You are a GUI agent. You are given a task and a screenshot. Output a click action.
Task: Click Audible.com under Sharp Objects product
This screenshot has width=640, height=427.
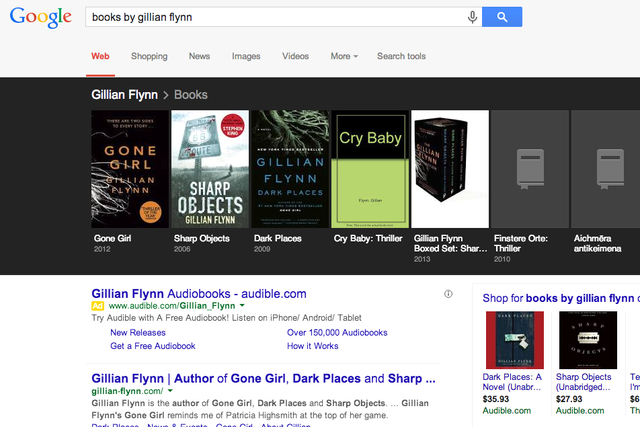(x=580, y=411)
